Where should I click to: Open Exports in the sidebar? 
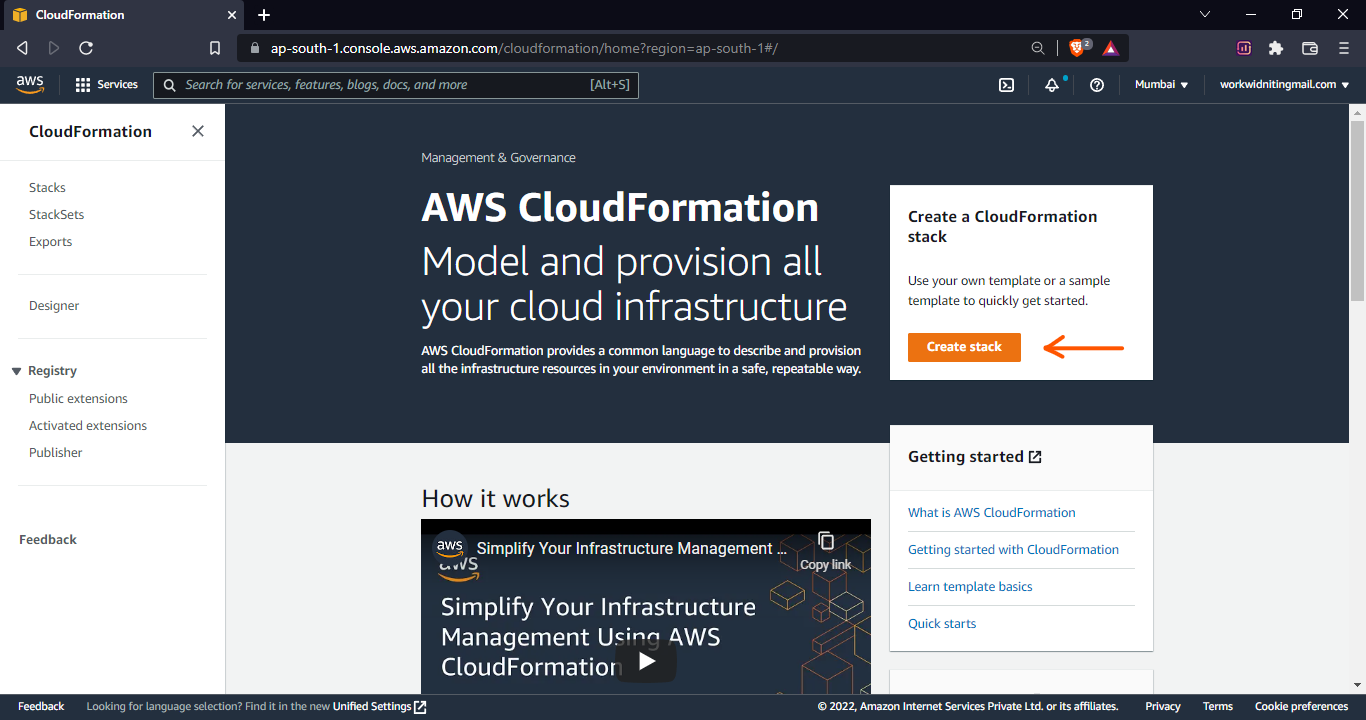(x=50, y=242)
